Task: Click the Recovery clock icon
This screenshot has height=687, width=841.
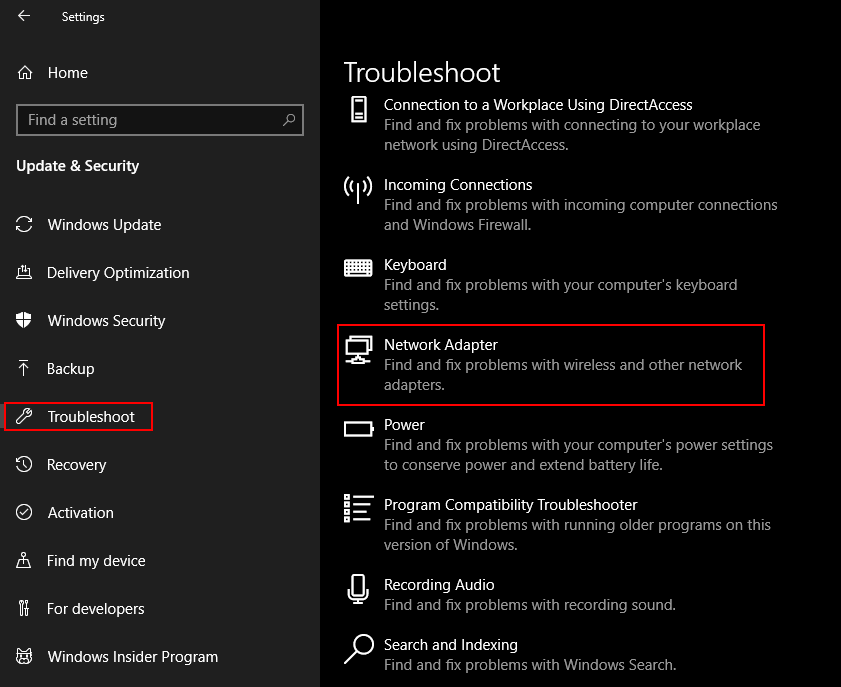Action: coord(24,464)
